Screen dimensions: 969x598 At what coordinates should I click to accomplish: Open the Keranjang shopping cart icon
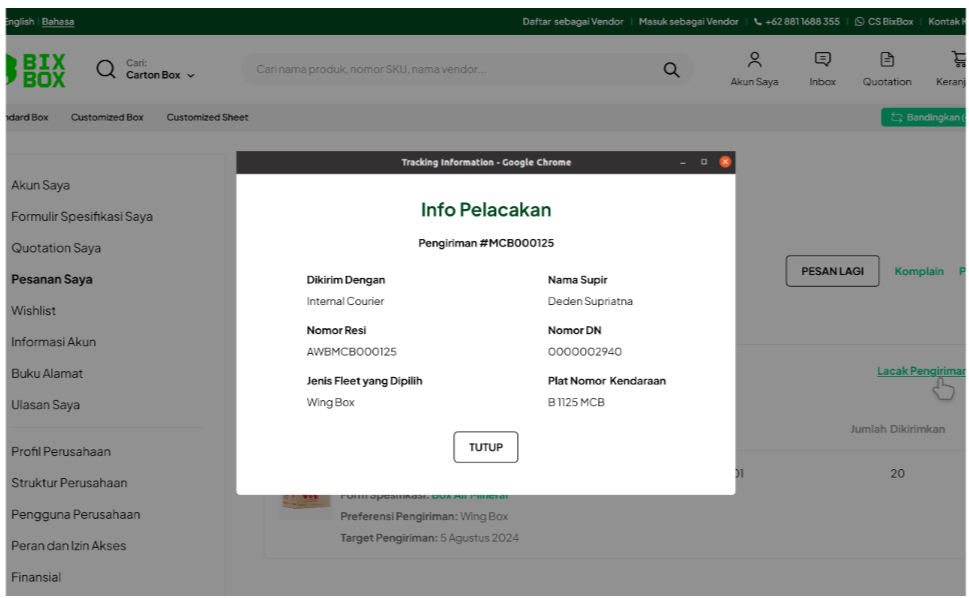click(955, 69)
